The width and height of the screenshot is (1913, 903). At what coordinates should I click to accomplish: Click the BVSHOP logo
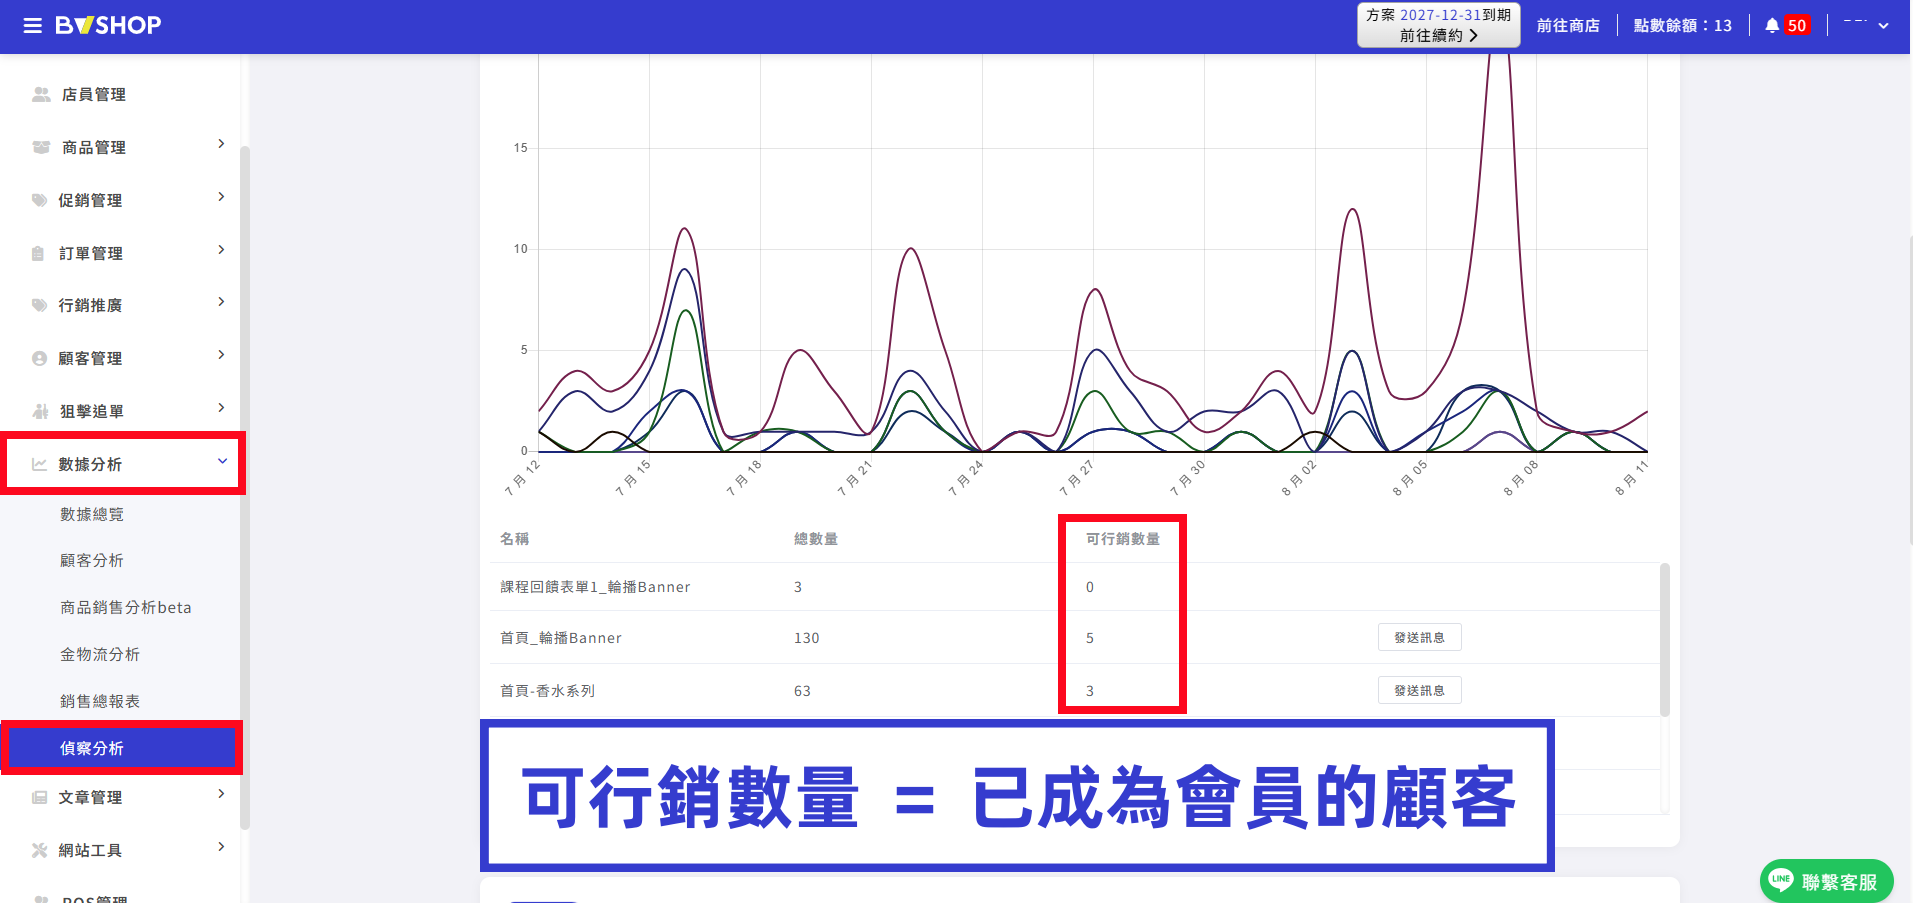point(108,26)
